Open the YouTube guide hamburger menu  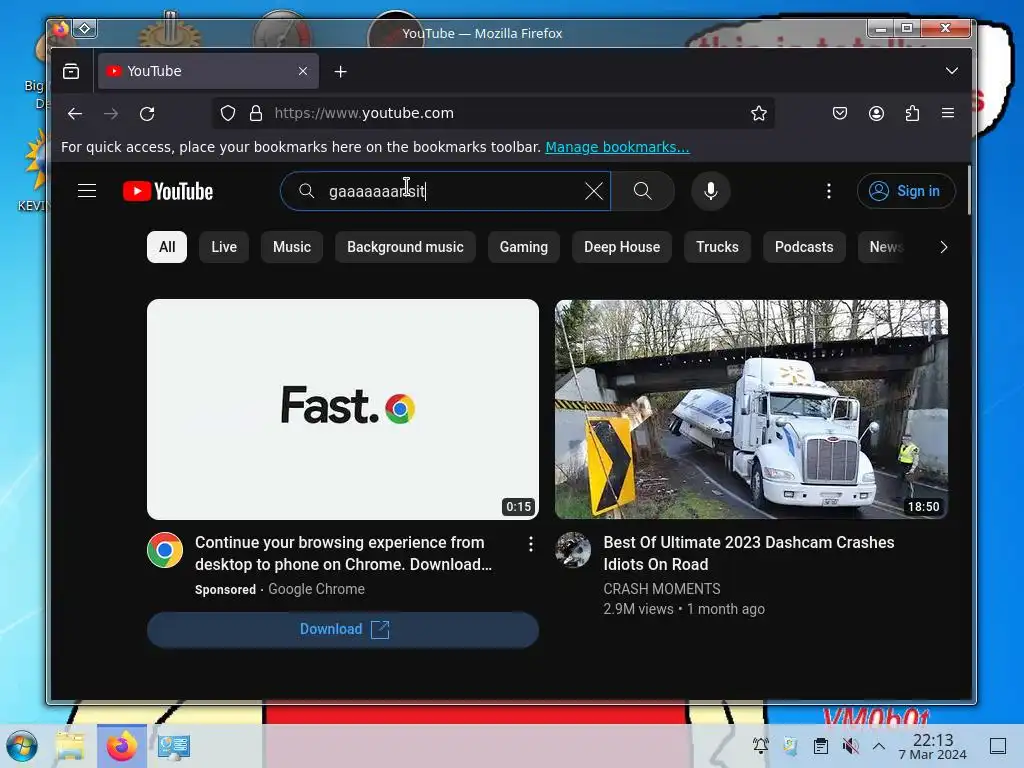click(x=87, y=191)
